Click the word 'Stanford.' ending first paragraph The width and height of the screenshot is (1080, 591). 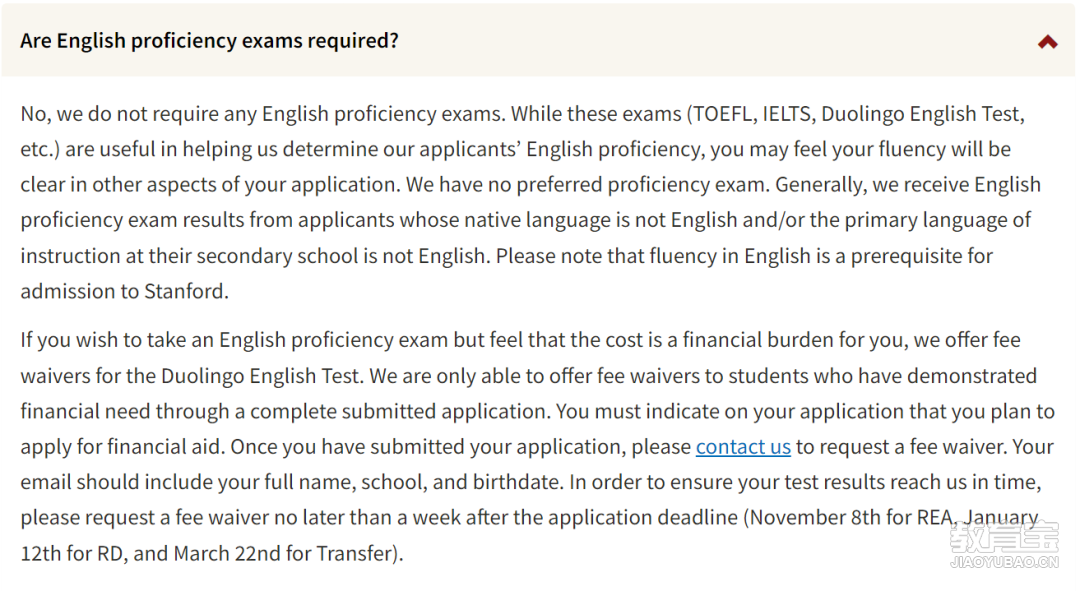point(186,291)
